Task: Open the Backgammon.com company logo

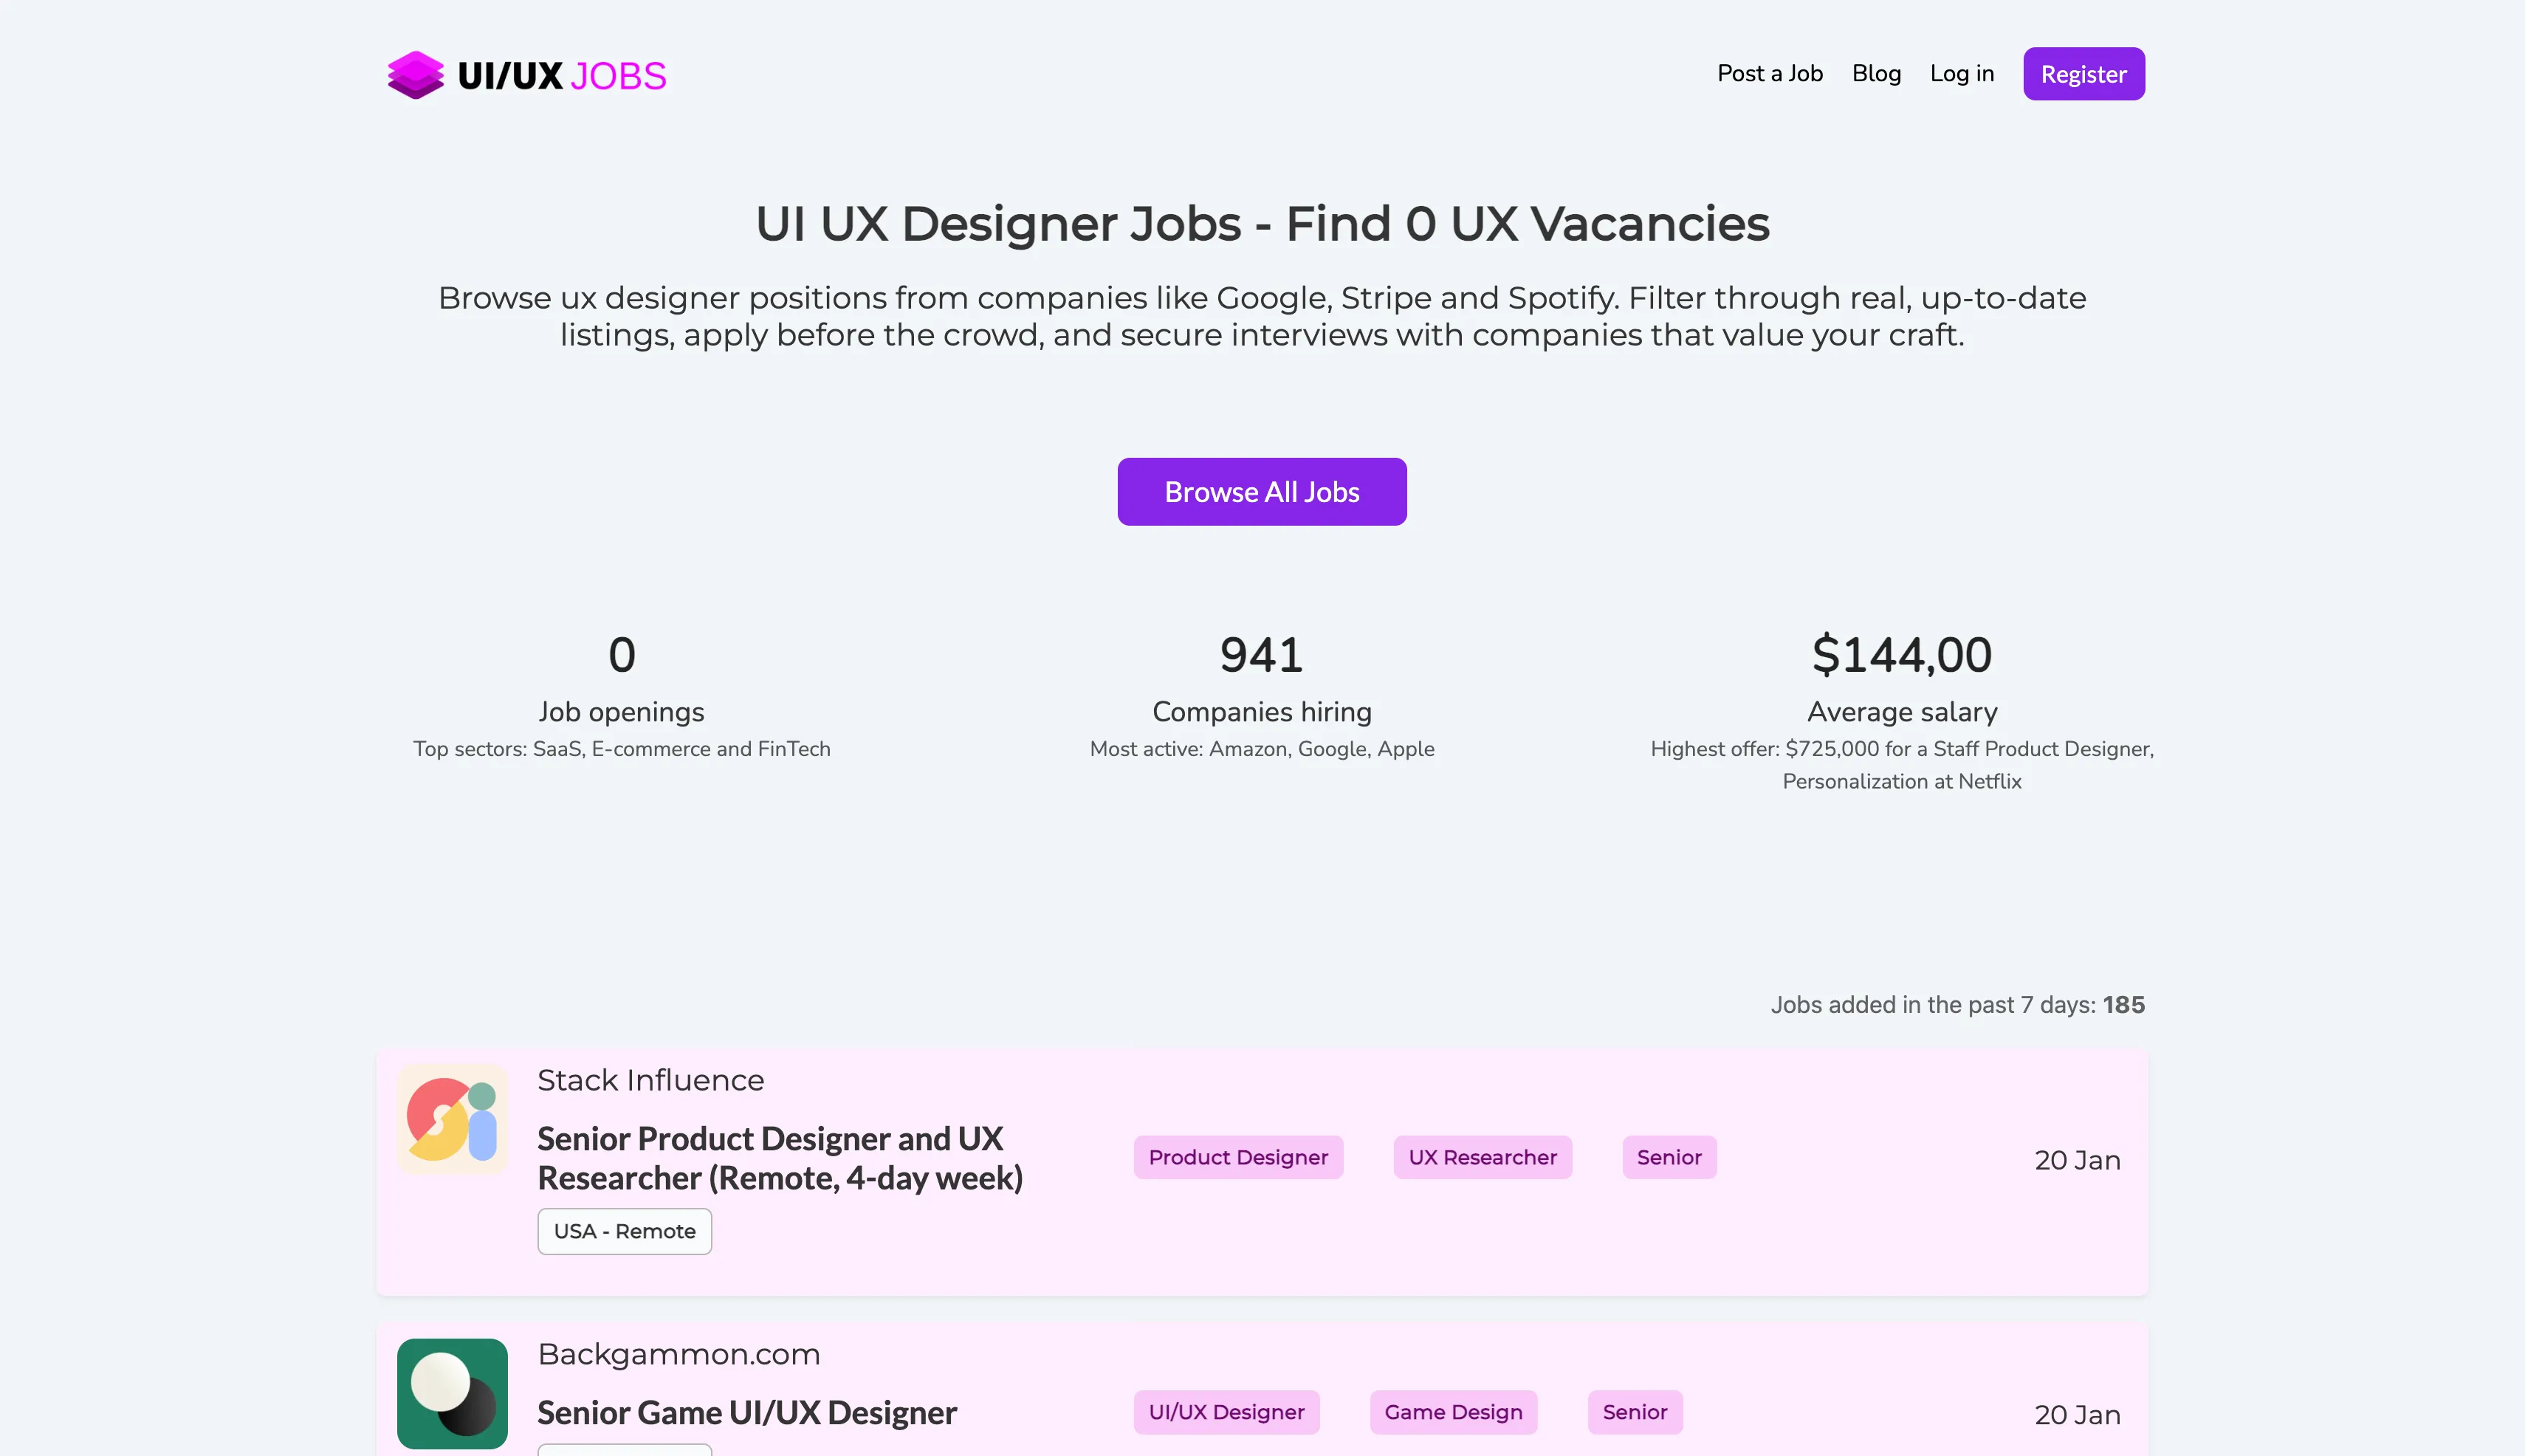Action: tap(452, 1393)
